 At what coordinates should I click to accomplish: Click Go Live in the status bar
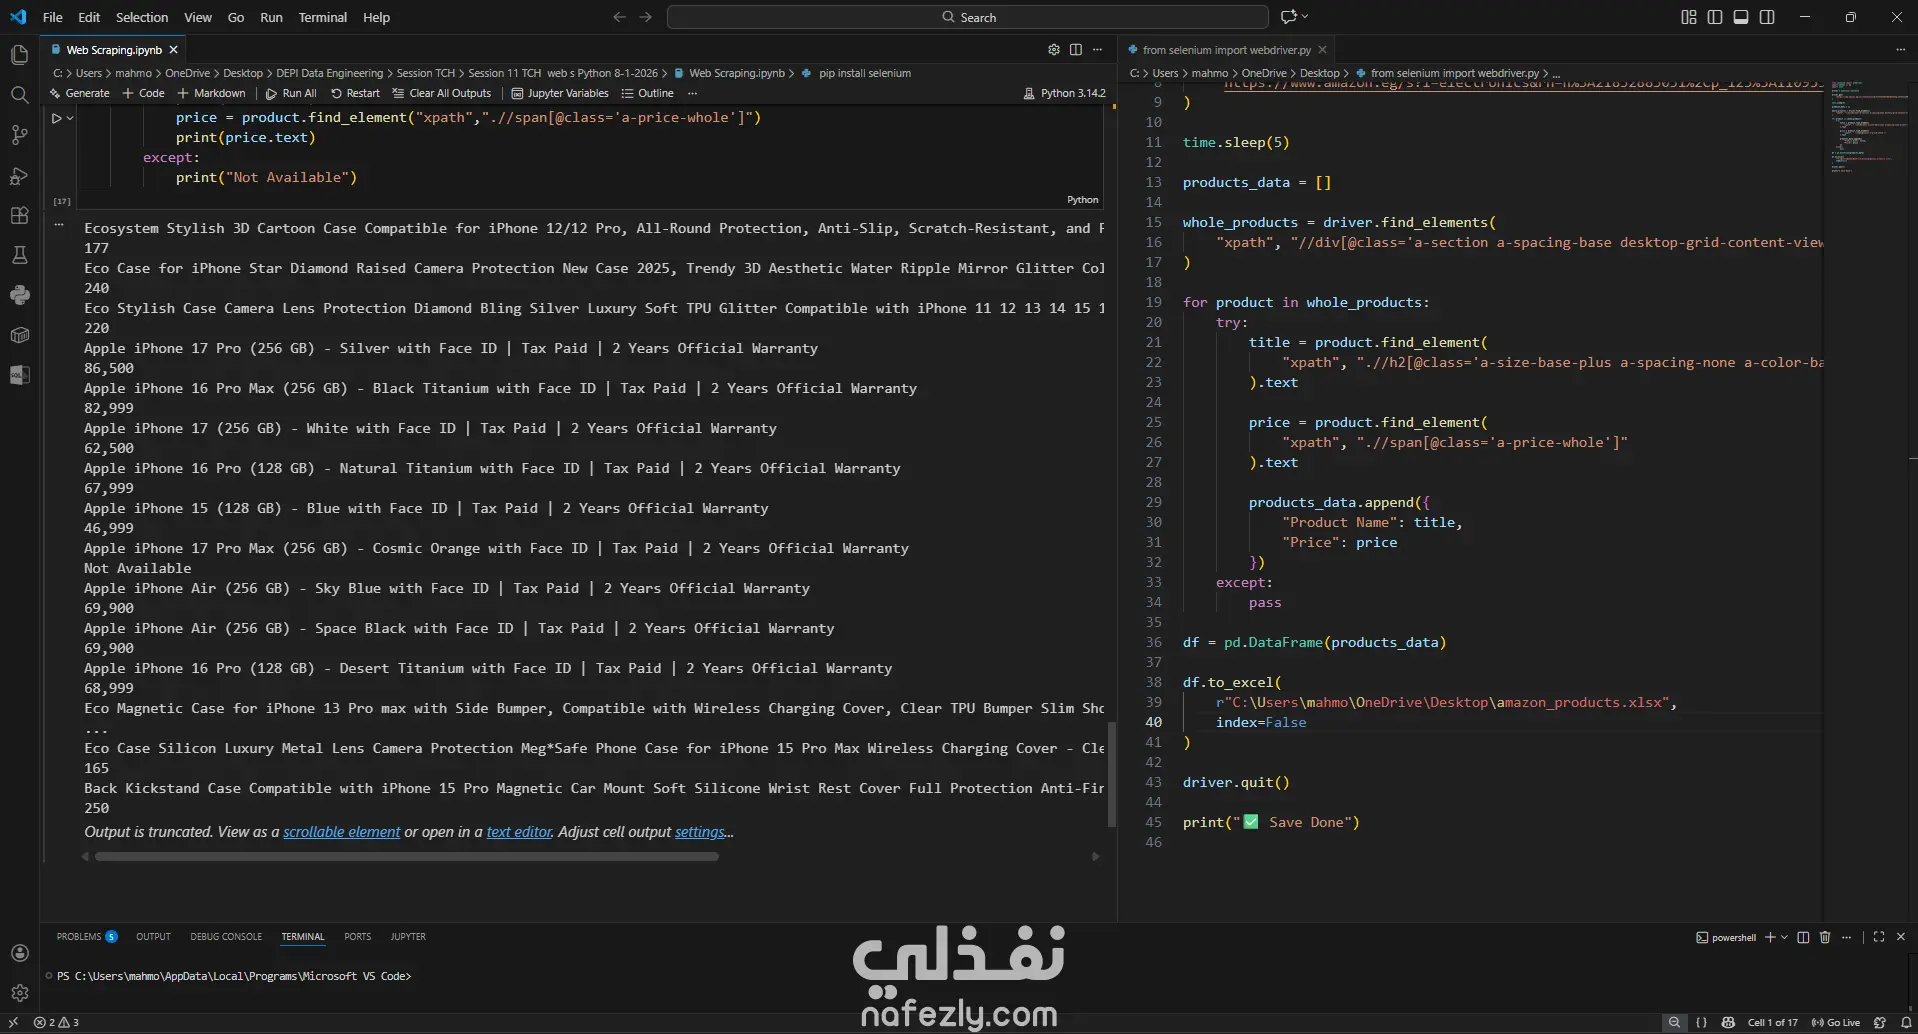click(x=1836, y=1022)
